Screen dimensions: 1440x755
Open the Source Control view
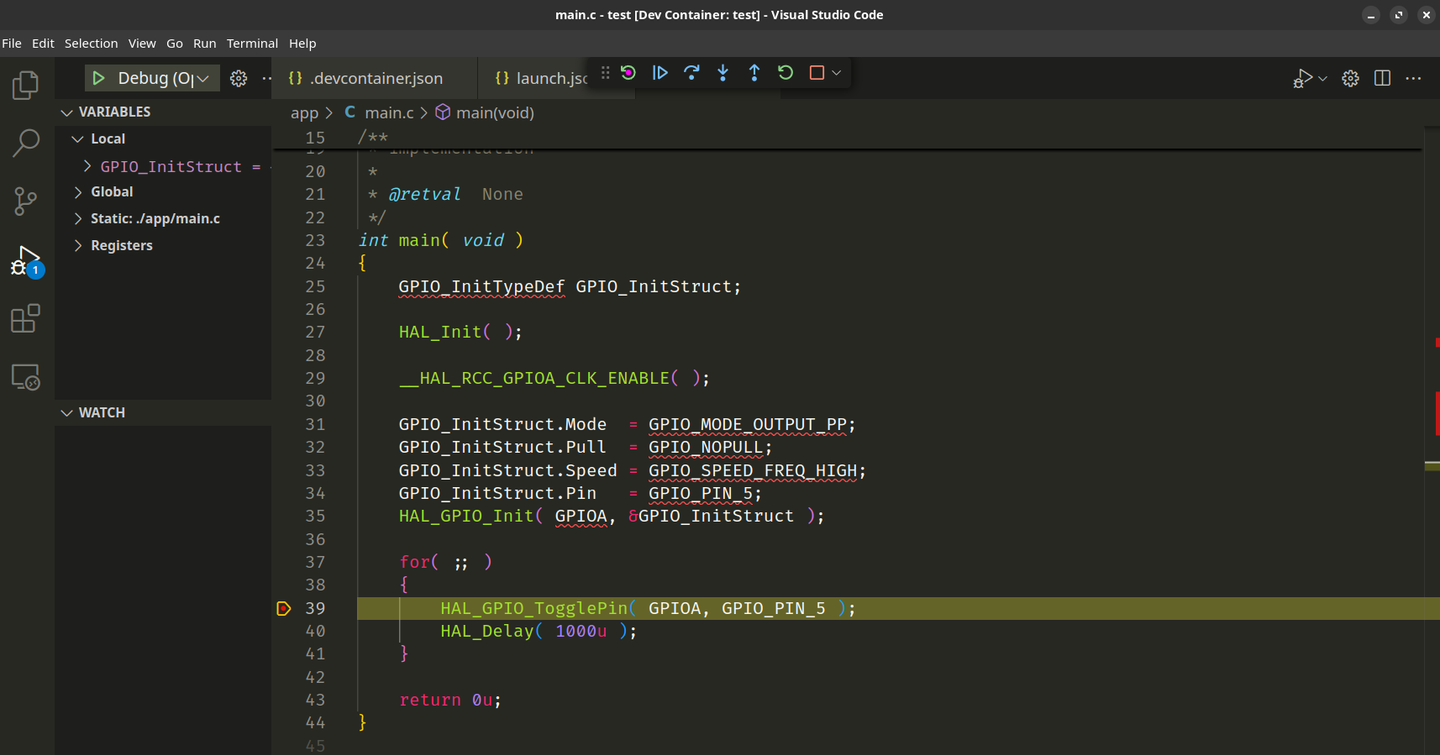click(x=26, y=201)
